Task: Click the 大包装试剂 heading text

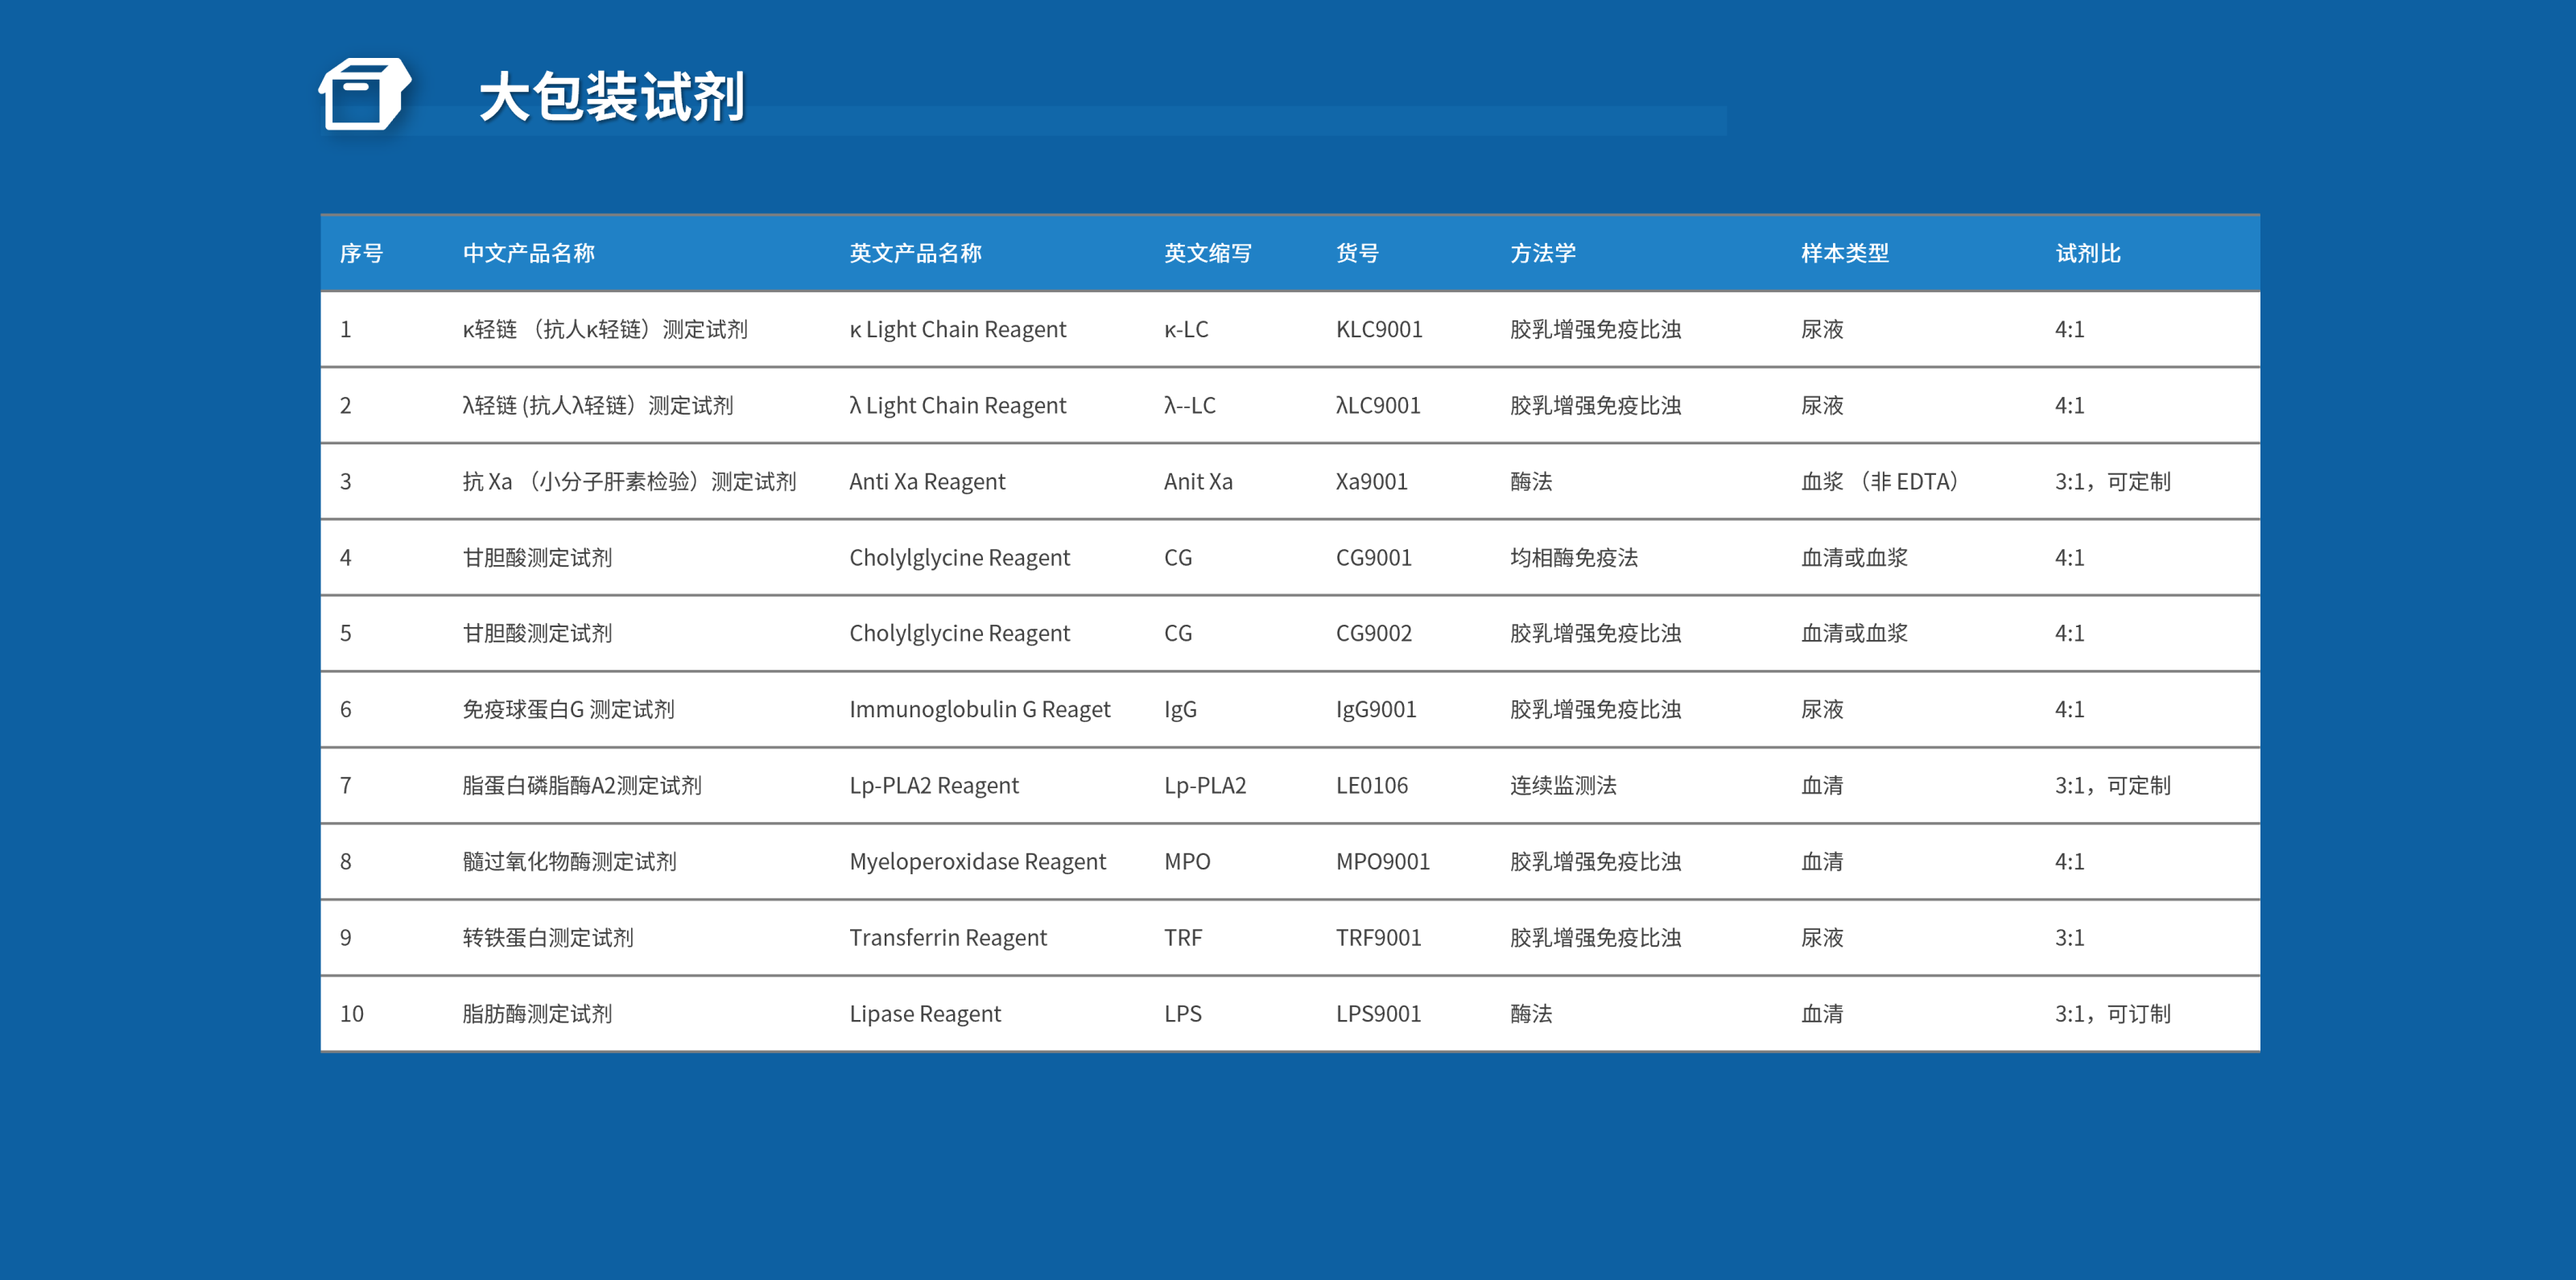Action: tap(611, 97)
